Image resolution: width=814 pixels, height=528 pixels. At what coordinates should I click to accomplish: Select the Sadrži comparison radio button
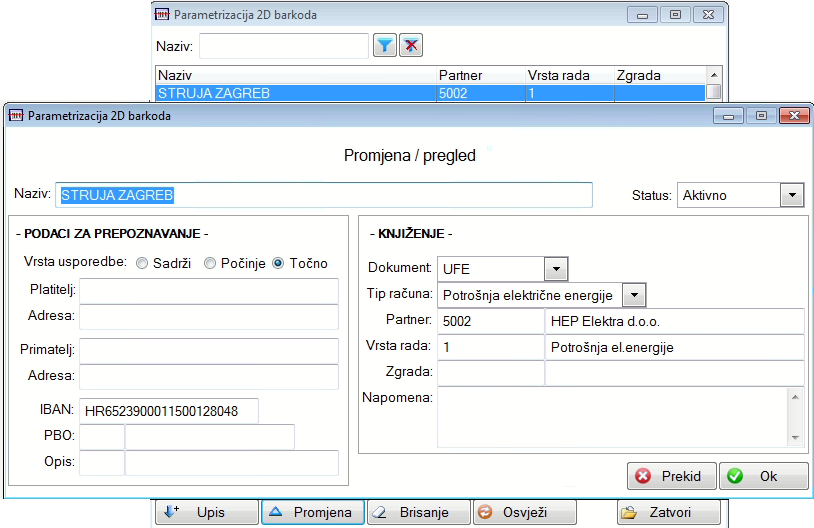click(142, 264)
